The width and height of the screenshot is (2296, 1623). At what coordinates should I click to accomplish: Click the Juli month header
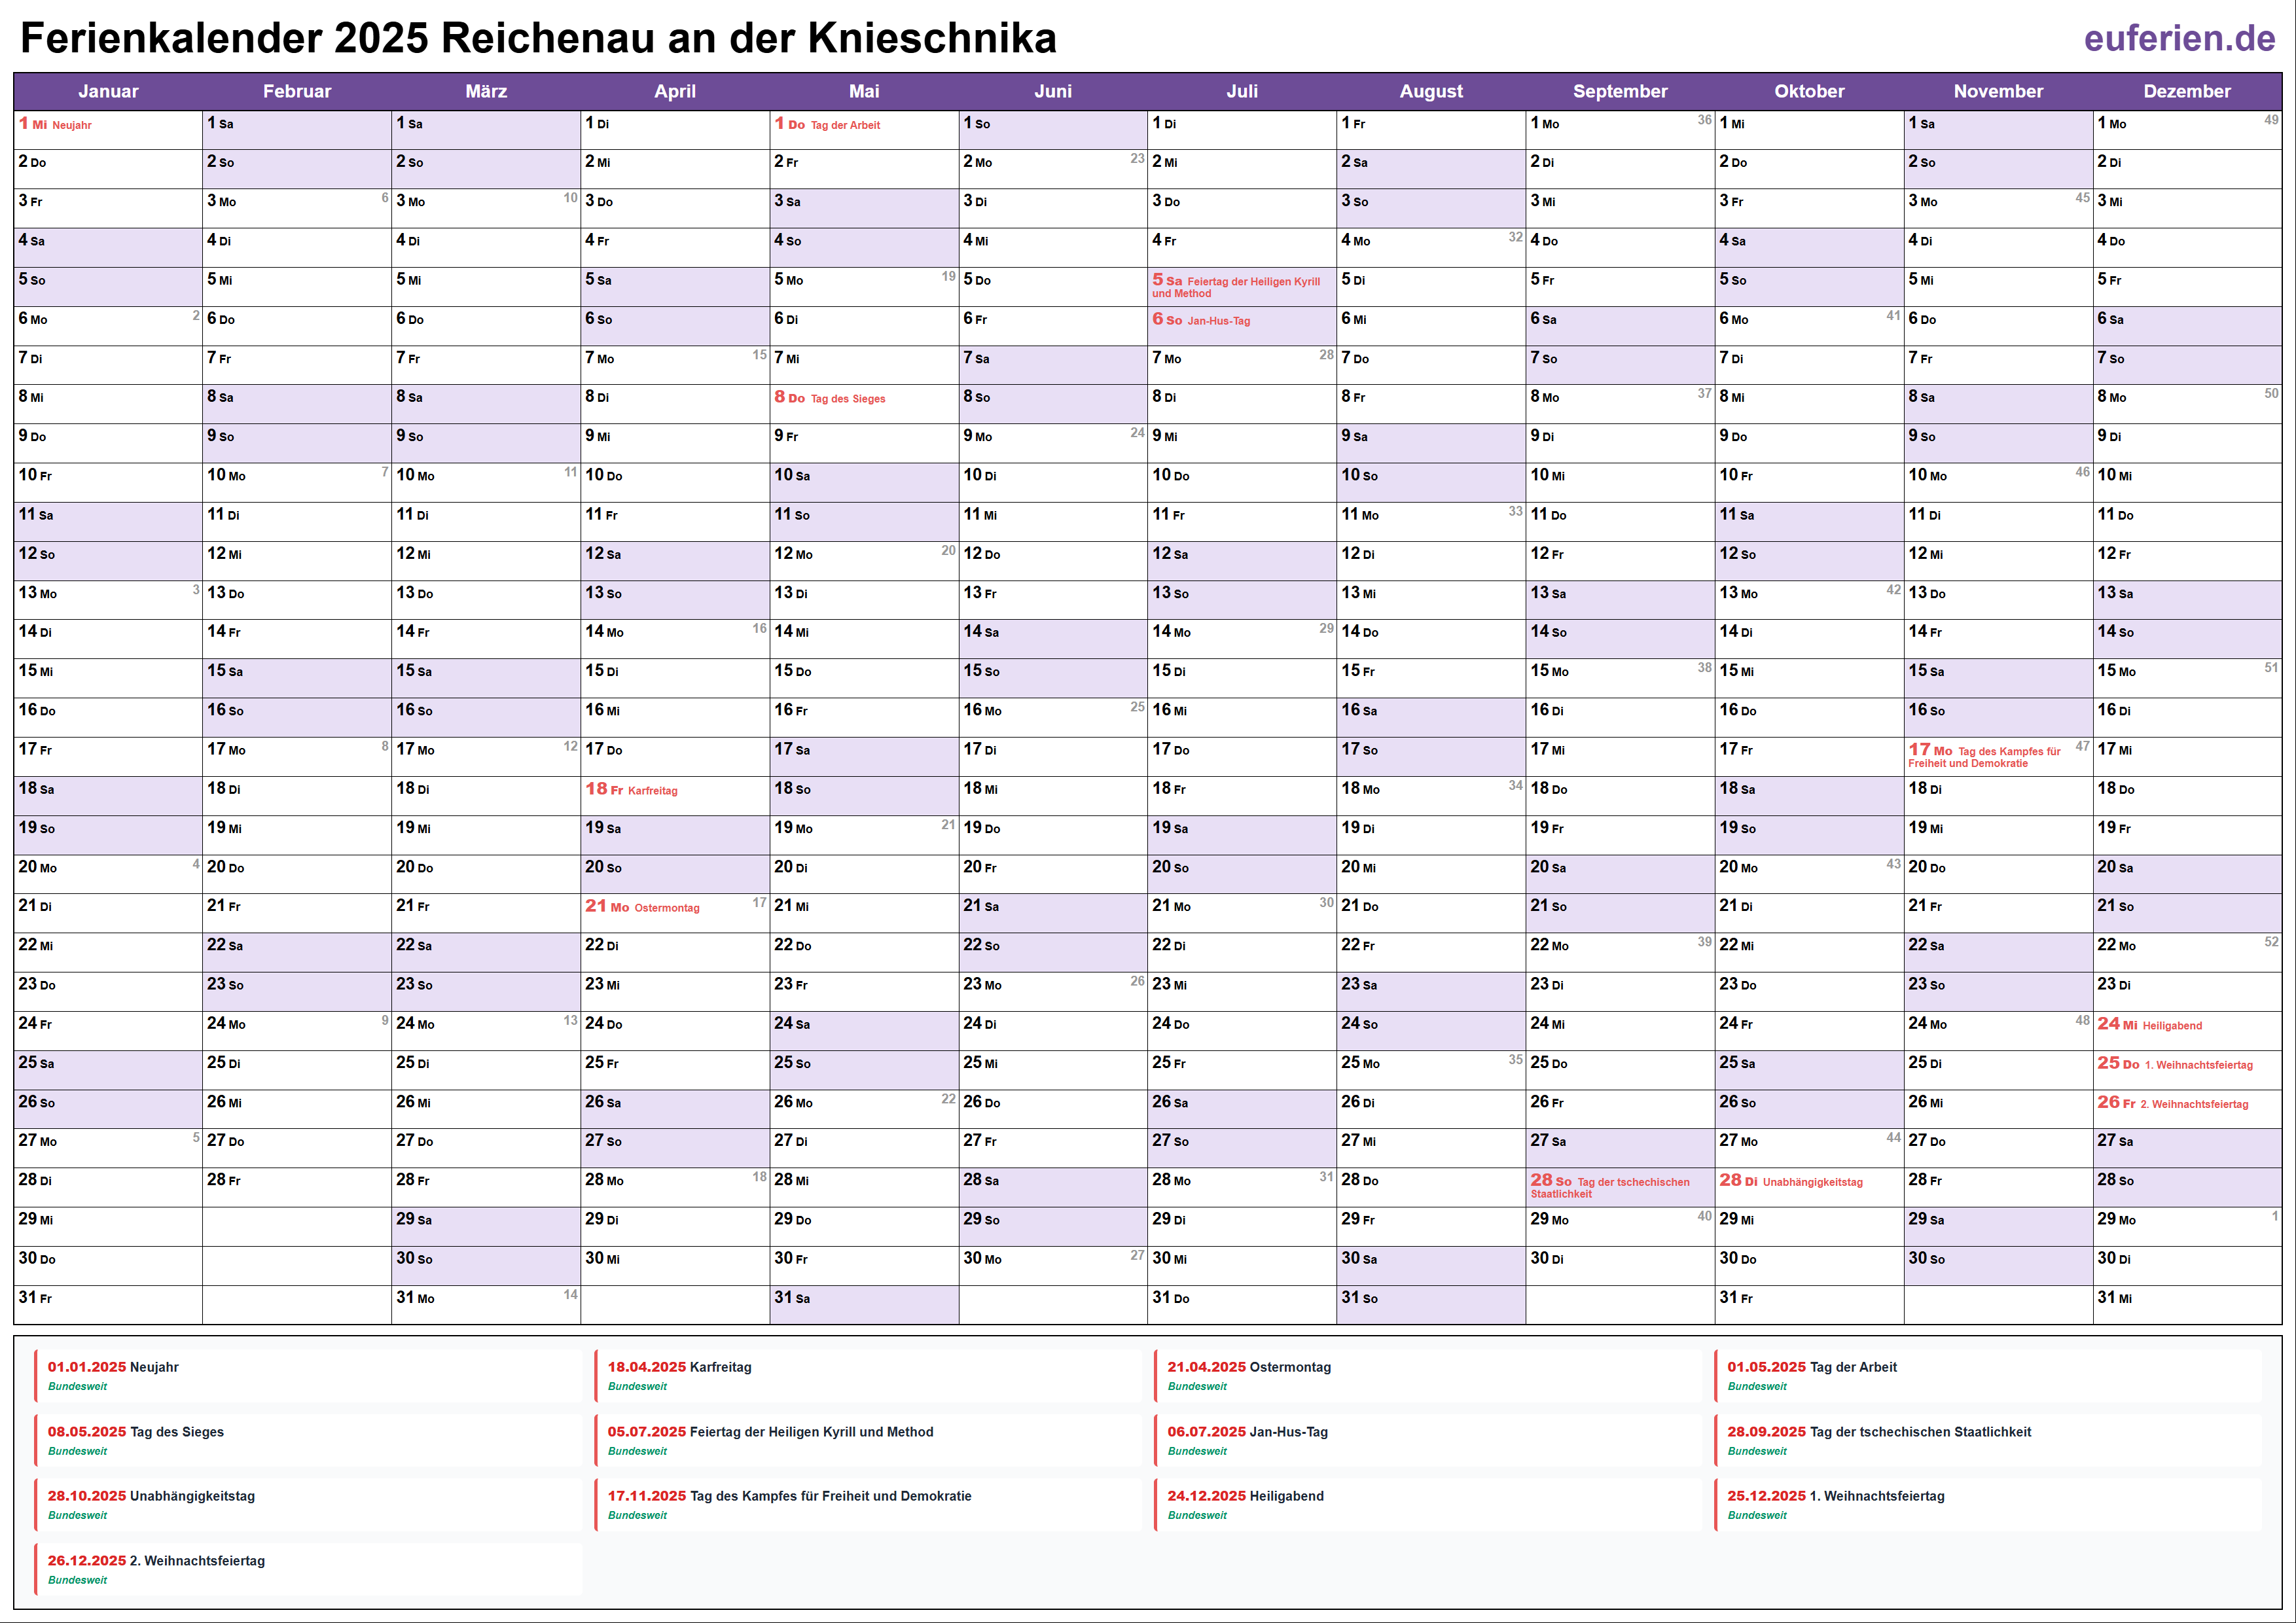pos(1241,91)
